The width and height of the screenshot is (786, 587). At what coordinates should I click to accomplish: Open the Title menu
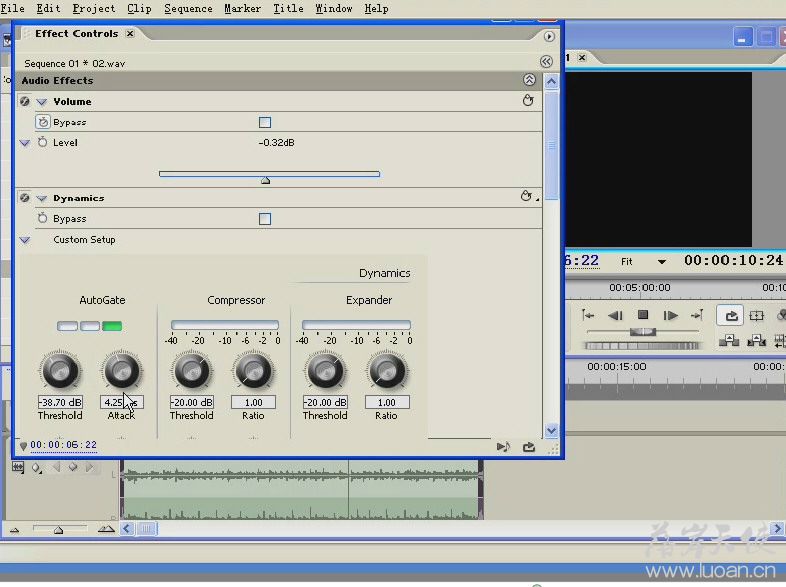pos(288,9)
